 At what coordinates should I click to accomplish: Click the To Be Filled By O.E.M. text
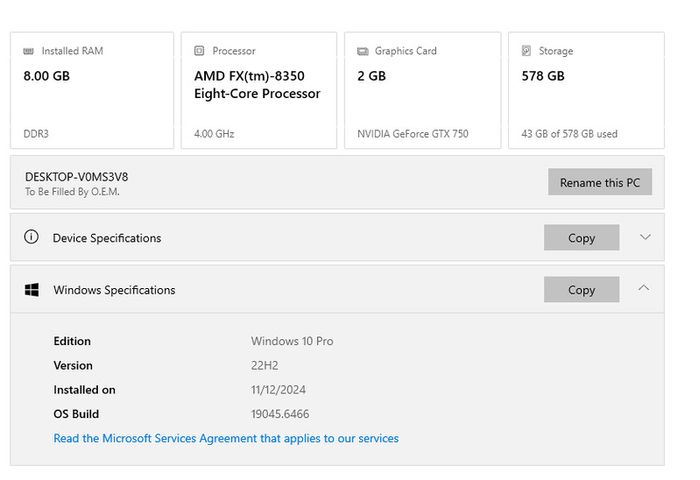[x=72, y=192]
